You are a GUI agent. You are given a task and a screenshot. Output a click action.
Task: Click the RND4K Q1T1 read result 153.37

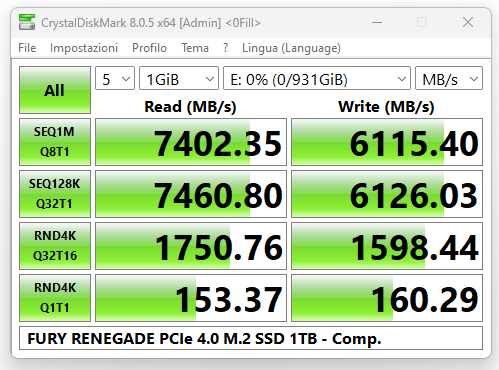point(191,298)
